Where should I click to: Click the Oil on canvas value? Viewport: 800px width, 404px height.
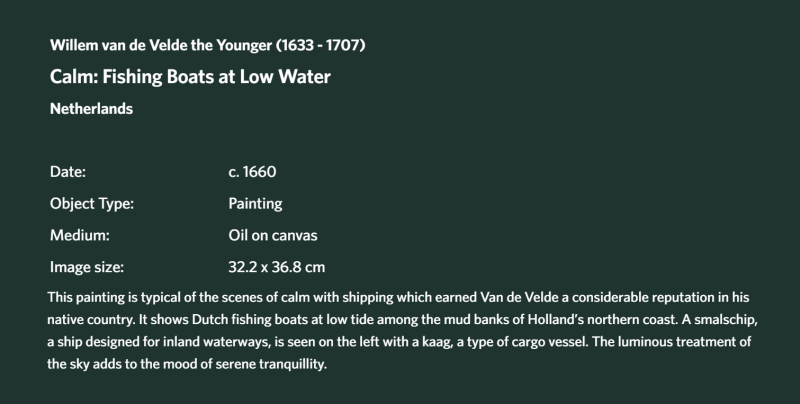[273, 236]
